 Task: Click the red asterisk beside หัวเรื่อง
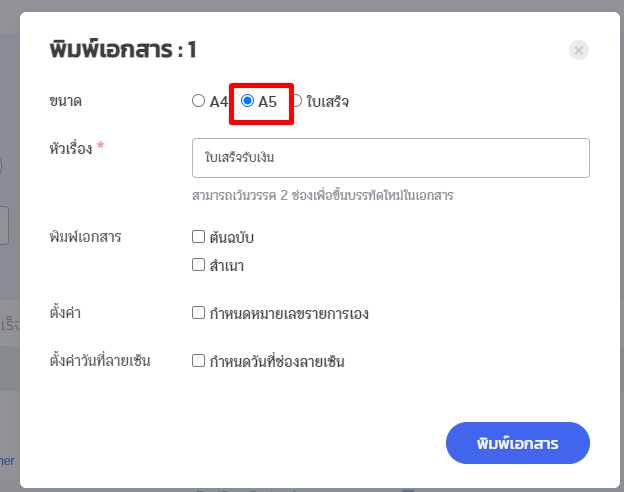click(x=100, y=148)
